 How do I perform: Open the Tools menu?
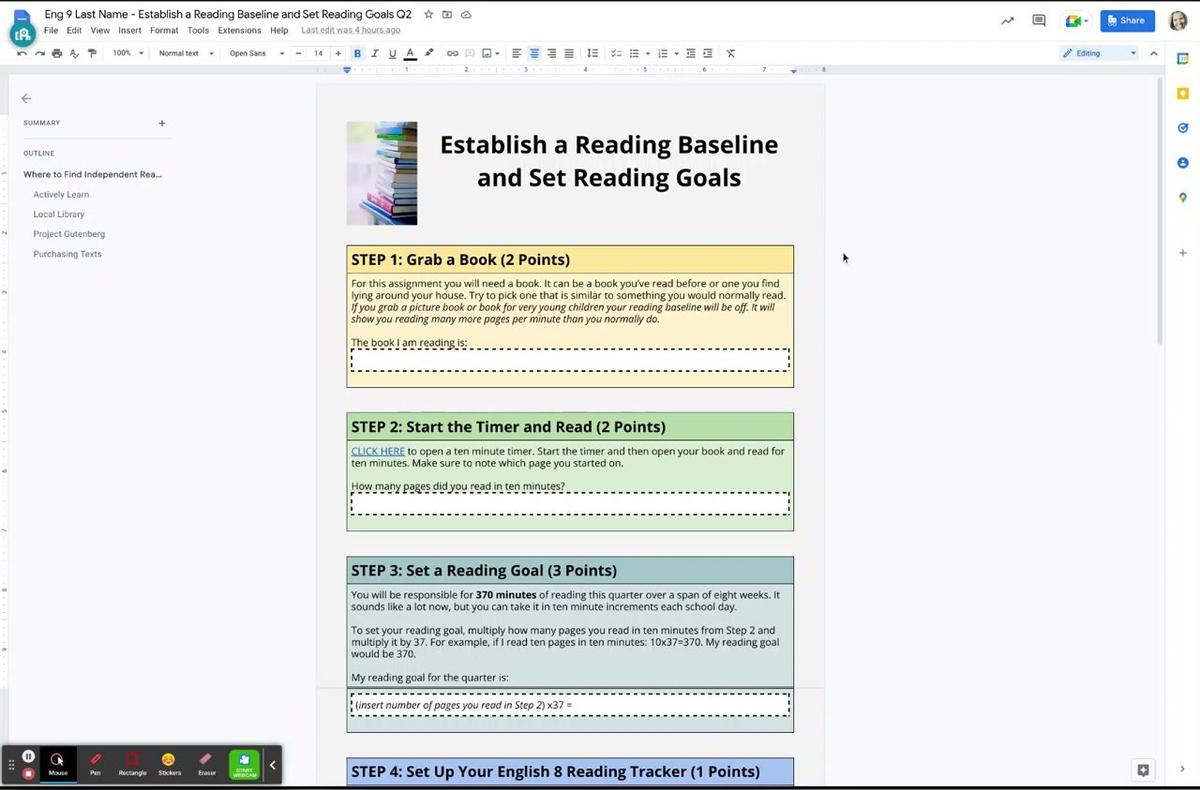coord(198,30)
